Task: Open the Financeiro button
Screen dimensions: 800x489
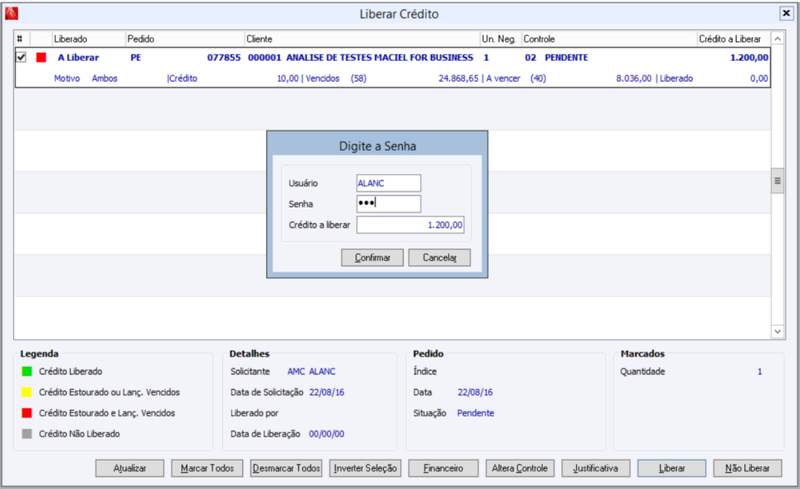Action: point(443,468)
